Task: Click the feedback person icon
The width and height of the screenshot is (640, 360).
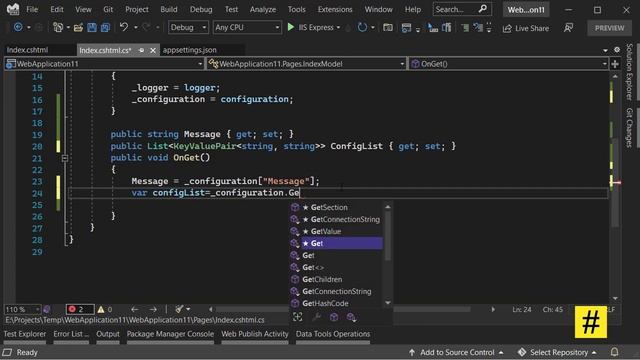Action: click(x=568, y=28)
